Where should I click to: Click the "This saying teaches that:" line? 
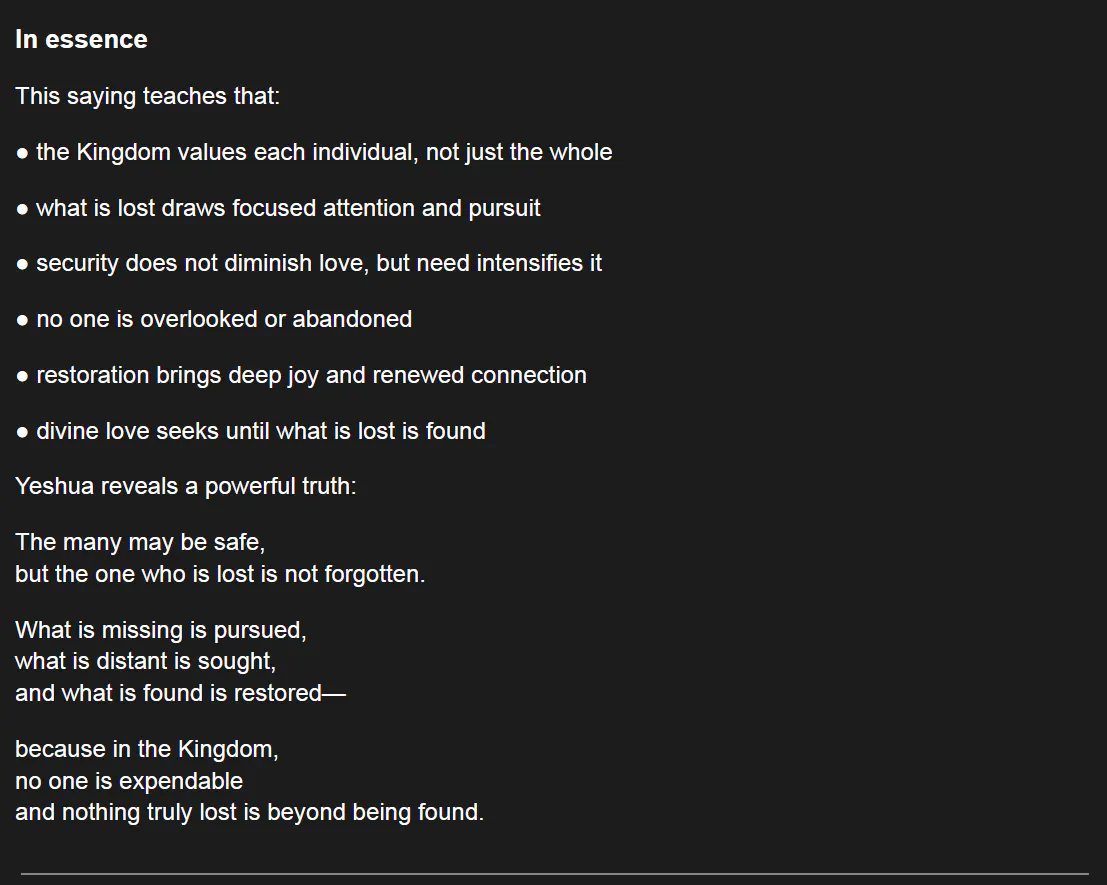(147, 97)
